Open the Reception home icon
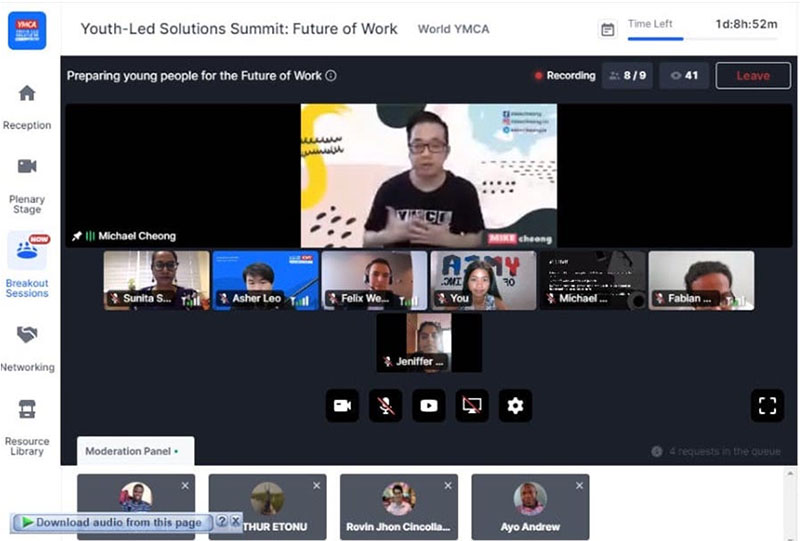Image resolution: width=800 pixels, height=541 pixels. click(x=27, y=93)
